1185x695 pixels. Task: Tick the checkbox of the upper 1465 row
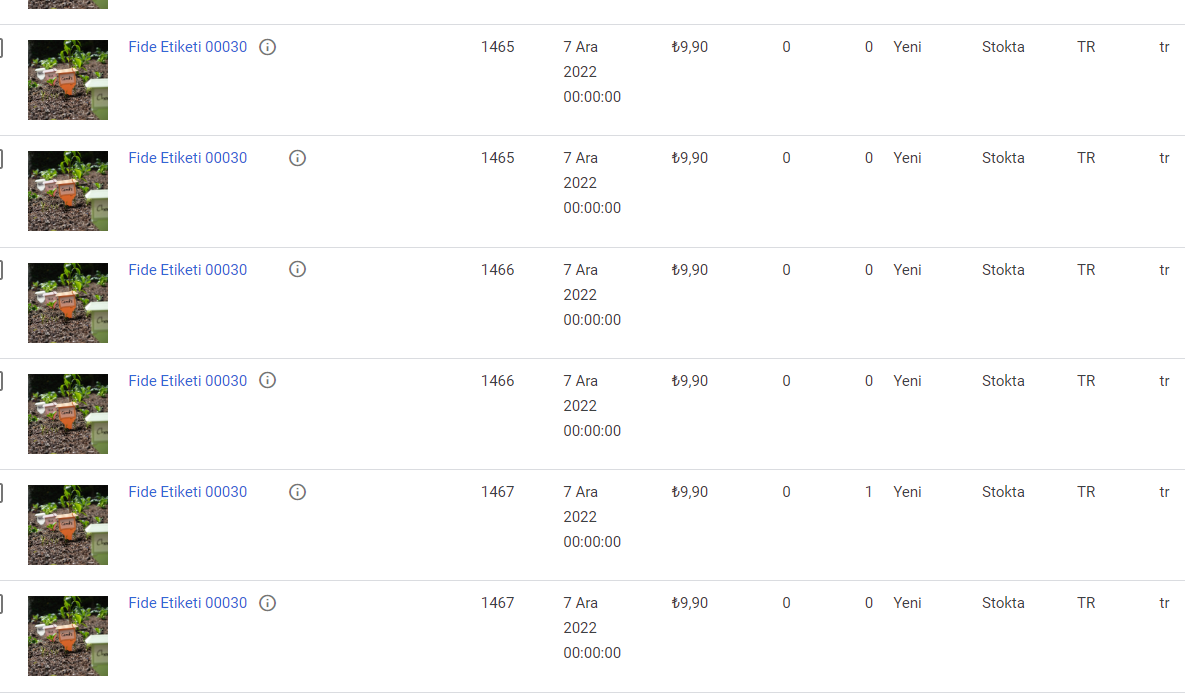(1, 47)
